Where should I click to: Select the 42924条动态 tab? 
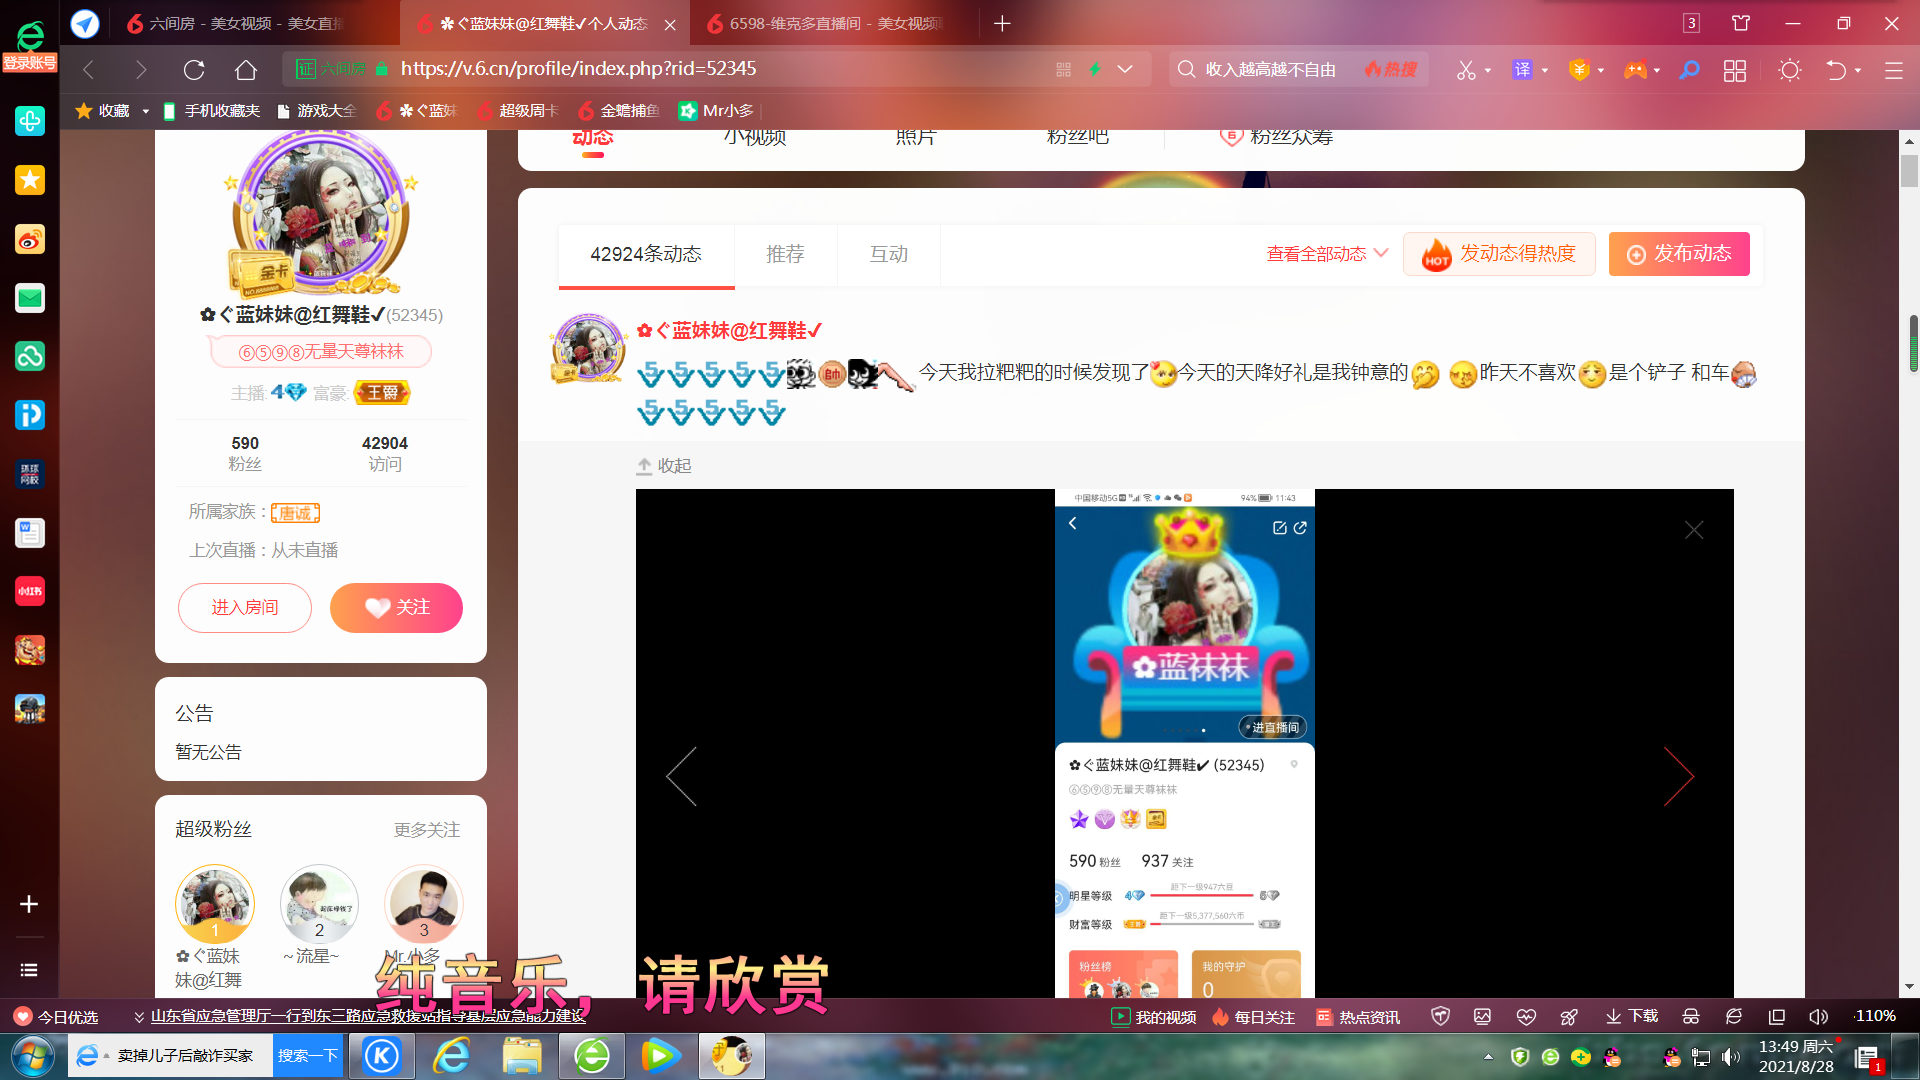click(646, 254)
